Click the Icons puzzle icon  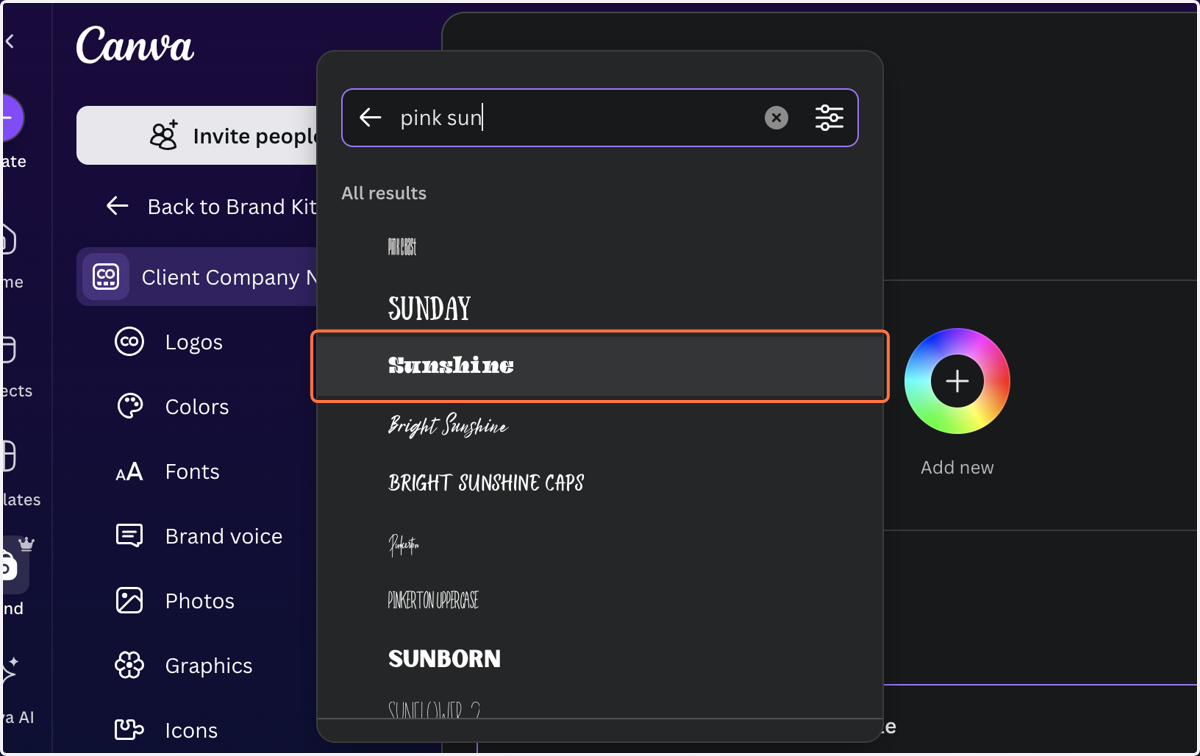(x=129, y=730)
